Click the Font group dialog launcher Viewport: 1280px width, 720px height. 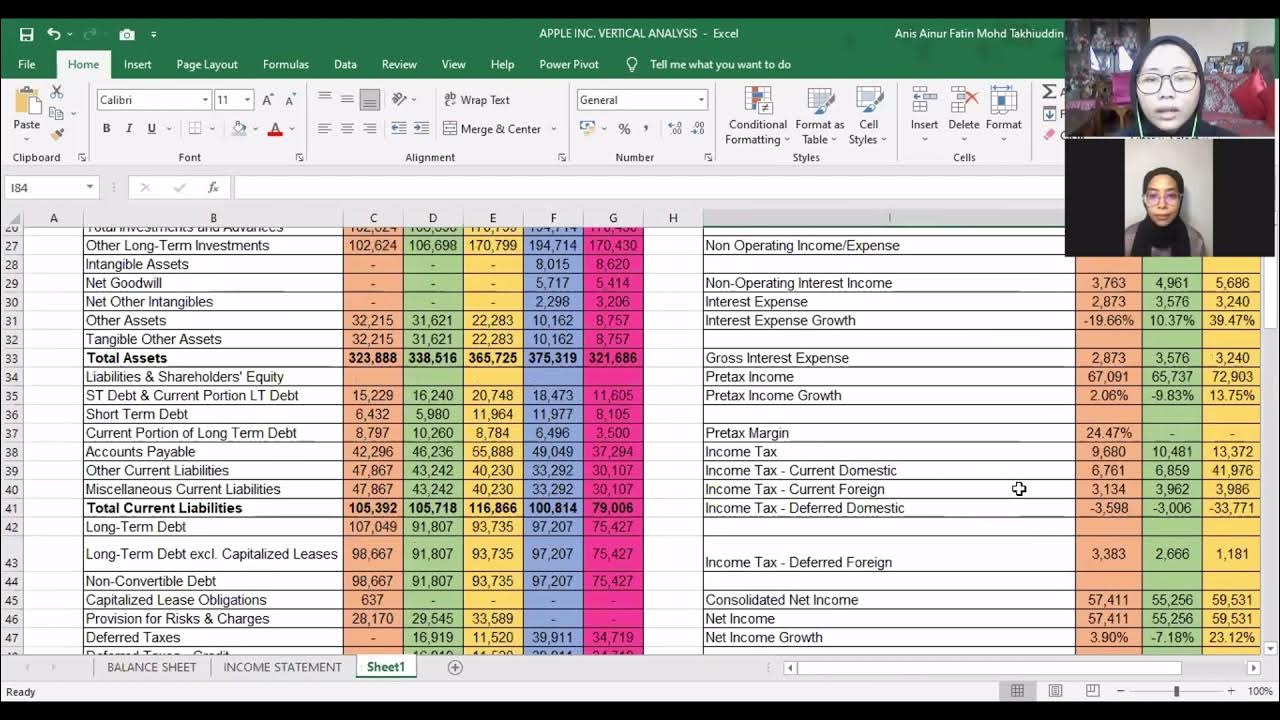click(x=299, y=158)
